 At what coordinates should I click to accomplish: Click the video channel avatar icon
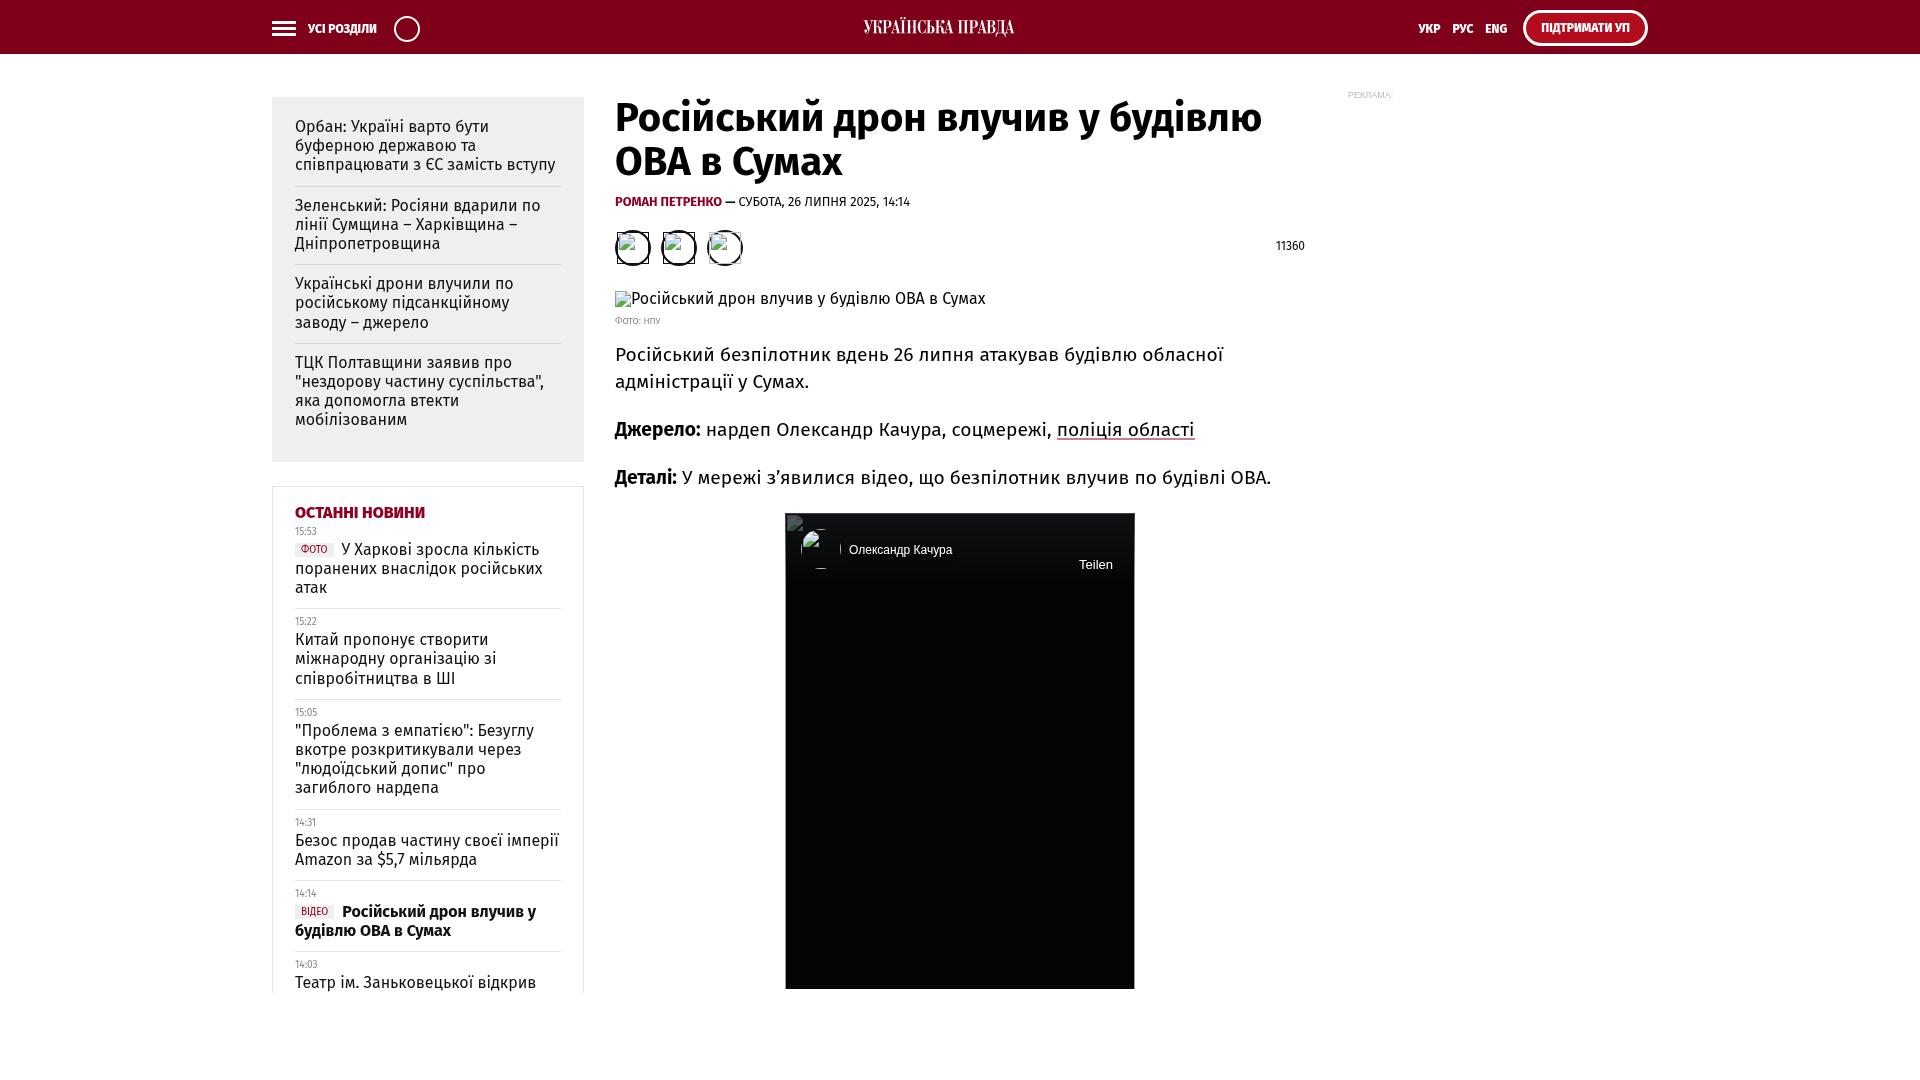pos(820,549)
